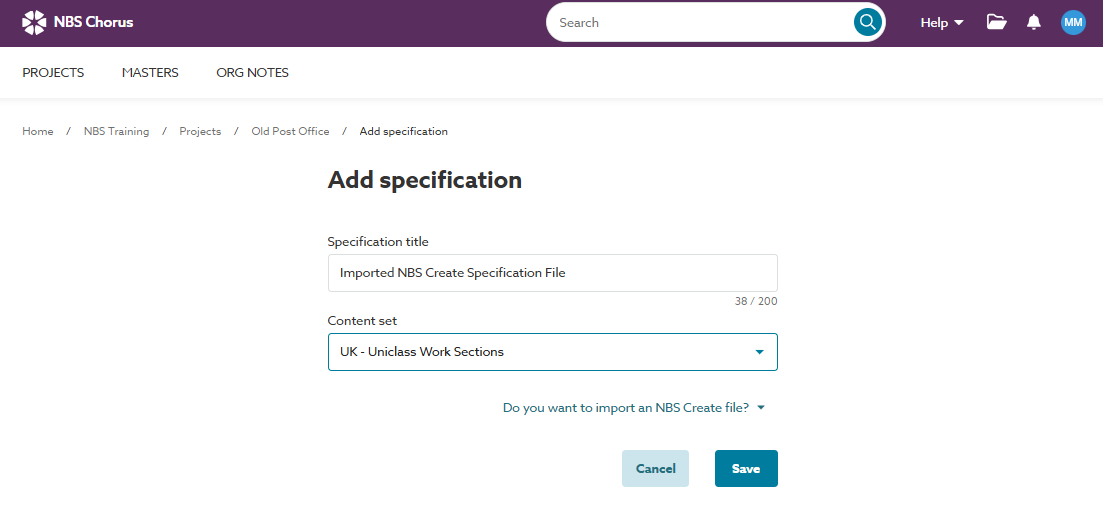The height and width of the screenshot is (520, 1103).
Task: Open the Projects breadcrumb link
Action: click(200, 131)
